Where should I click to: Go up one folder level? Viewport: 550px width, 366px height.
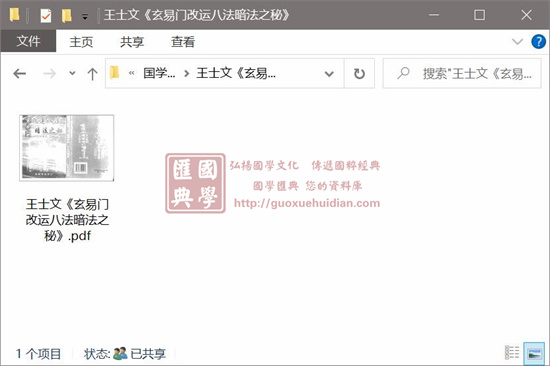point(92,74)
